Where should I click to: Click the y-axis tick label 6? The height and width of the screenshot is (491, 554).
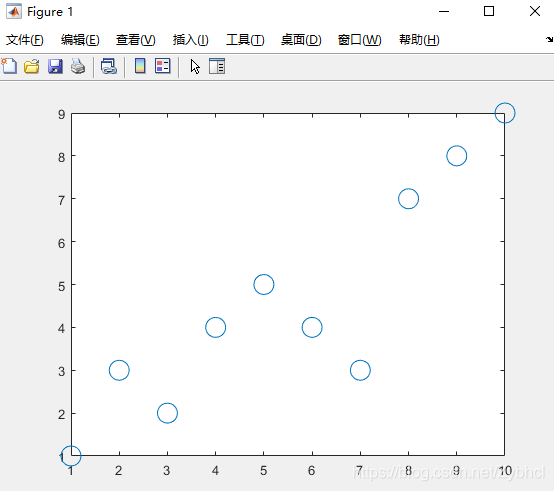coord(61,243)
